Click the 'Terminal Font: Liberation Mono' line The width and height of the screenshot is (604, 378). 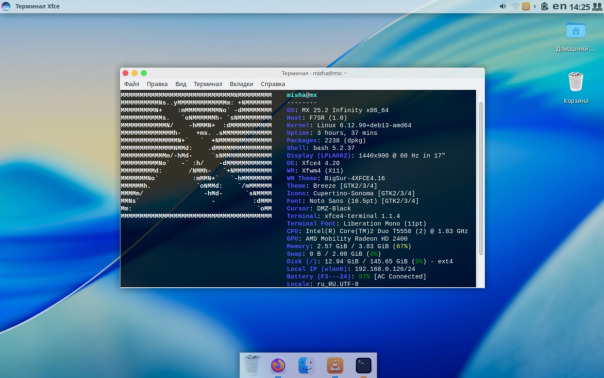click(x=356, y=223)
